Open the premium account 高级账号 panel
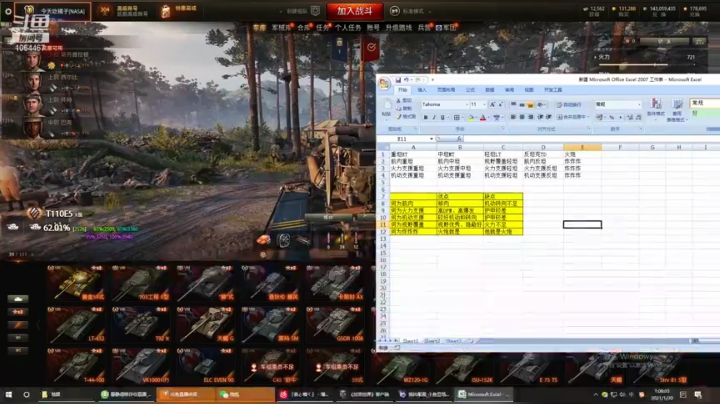 pos(123,11)
